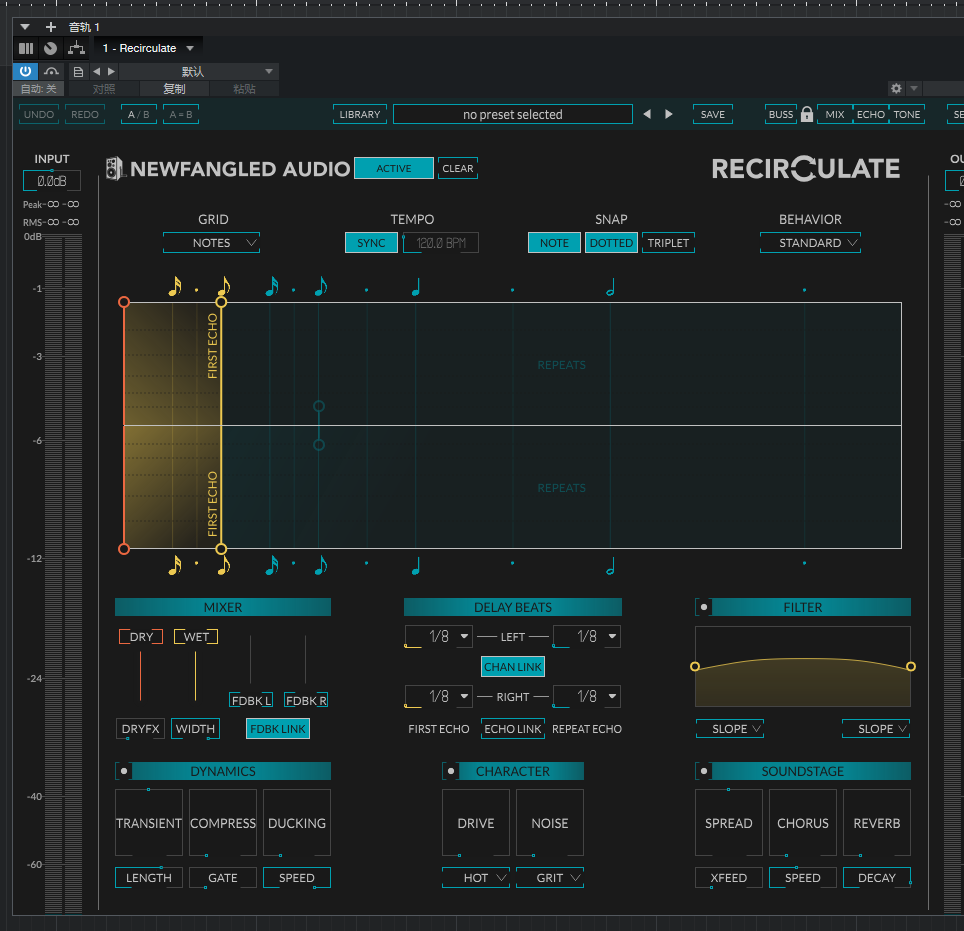Image resolution: width=964 pixels, height=931 pixels.
Task: Click the lock icon next to BUSS
Action: click(x=807, y=114)
